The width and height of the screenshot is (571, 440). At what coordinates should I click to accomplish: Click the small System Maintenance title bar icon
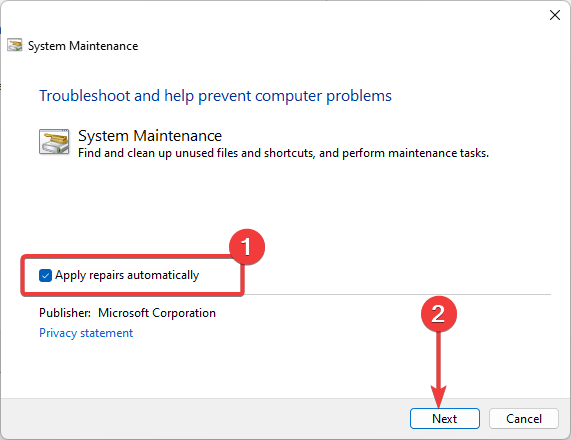(15, 46)
